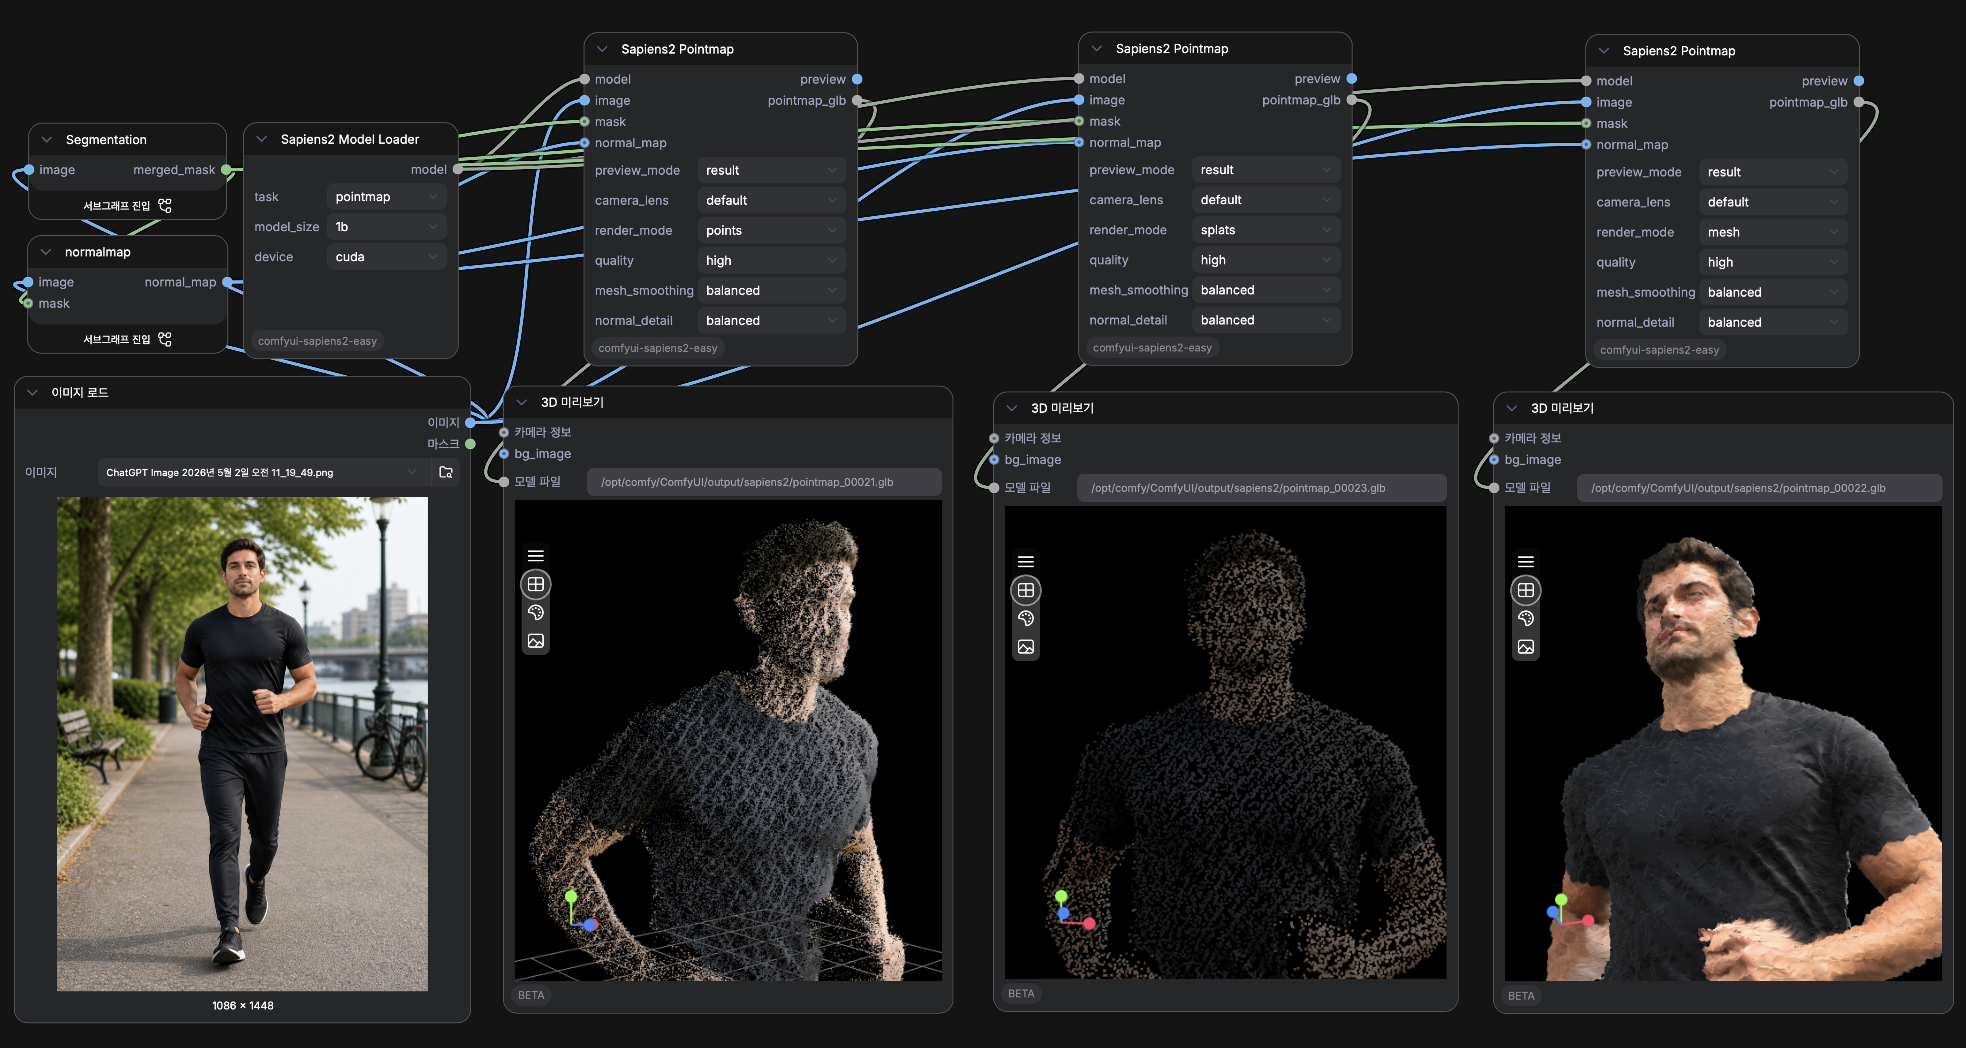Collapse the right 3D preview node
This screenshot has height=1048, width=1966.
[x=1512, y=408]
